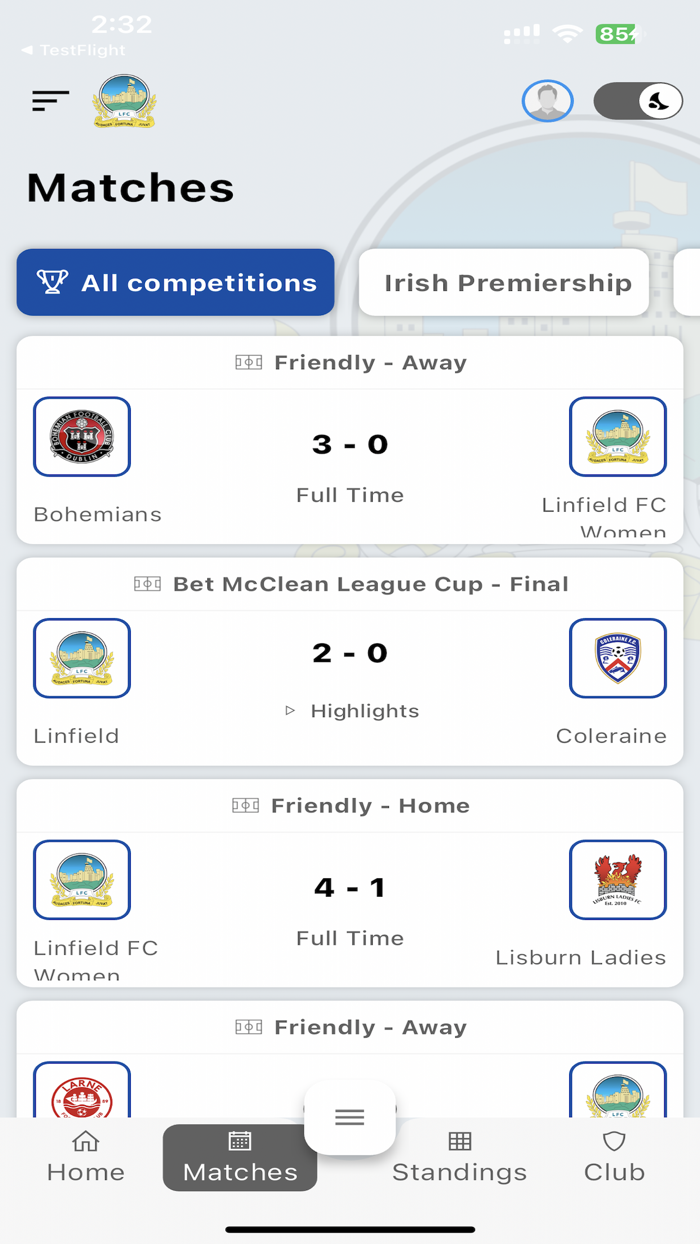Tap the Bohemians club crest
The image size is (700, 1244).
point(81,437)
